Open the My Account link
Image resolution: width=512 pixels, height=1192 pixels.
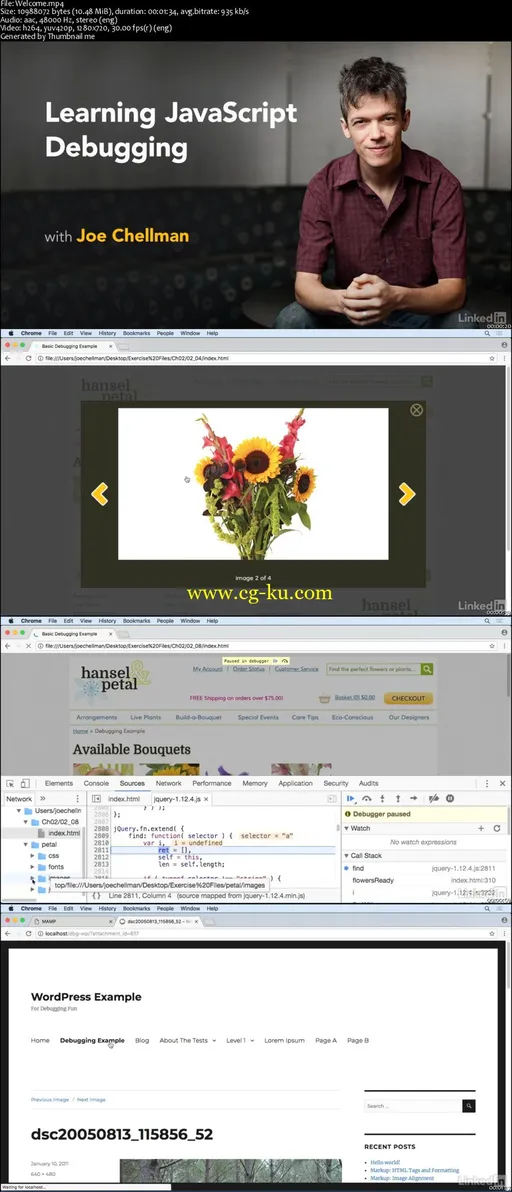(207, 669)
